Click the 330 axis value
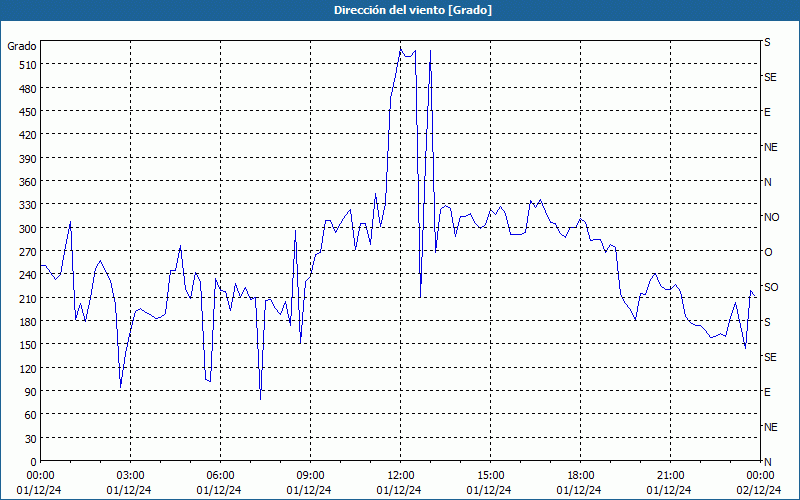800x500 pixels. point(27,205)
